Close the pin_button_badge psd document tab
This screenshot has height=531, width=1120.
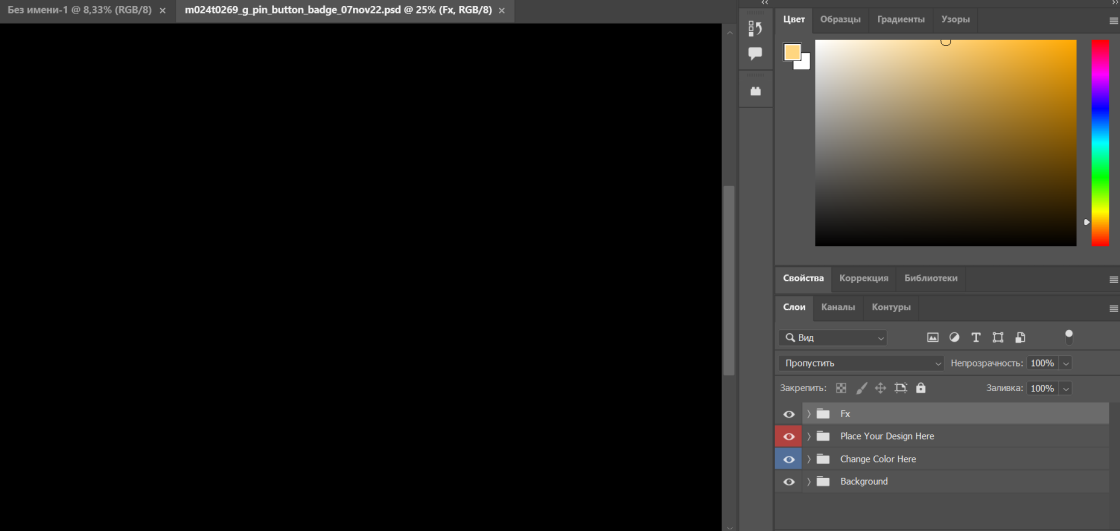tap(502, 11)
